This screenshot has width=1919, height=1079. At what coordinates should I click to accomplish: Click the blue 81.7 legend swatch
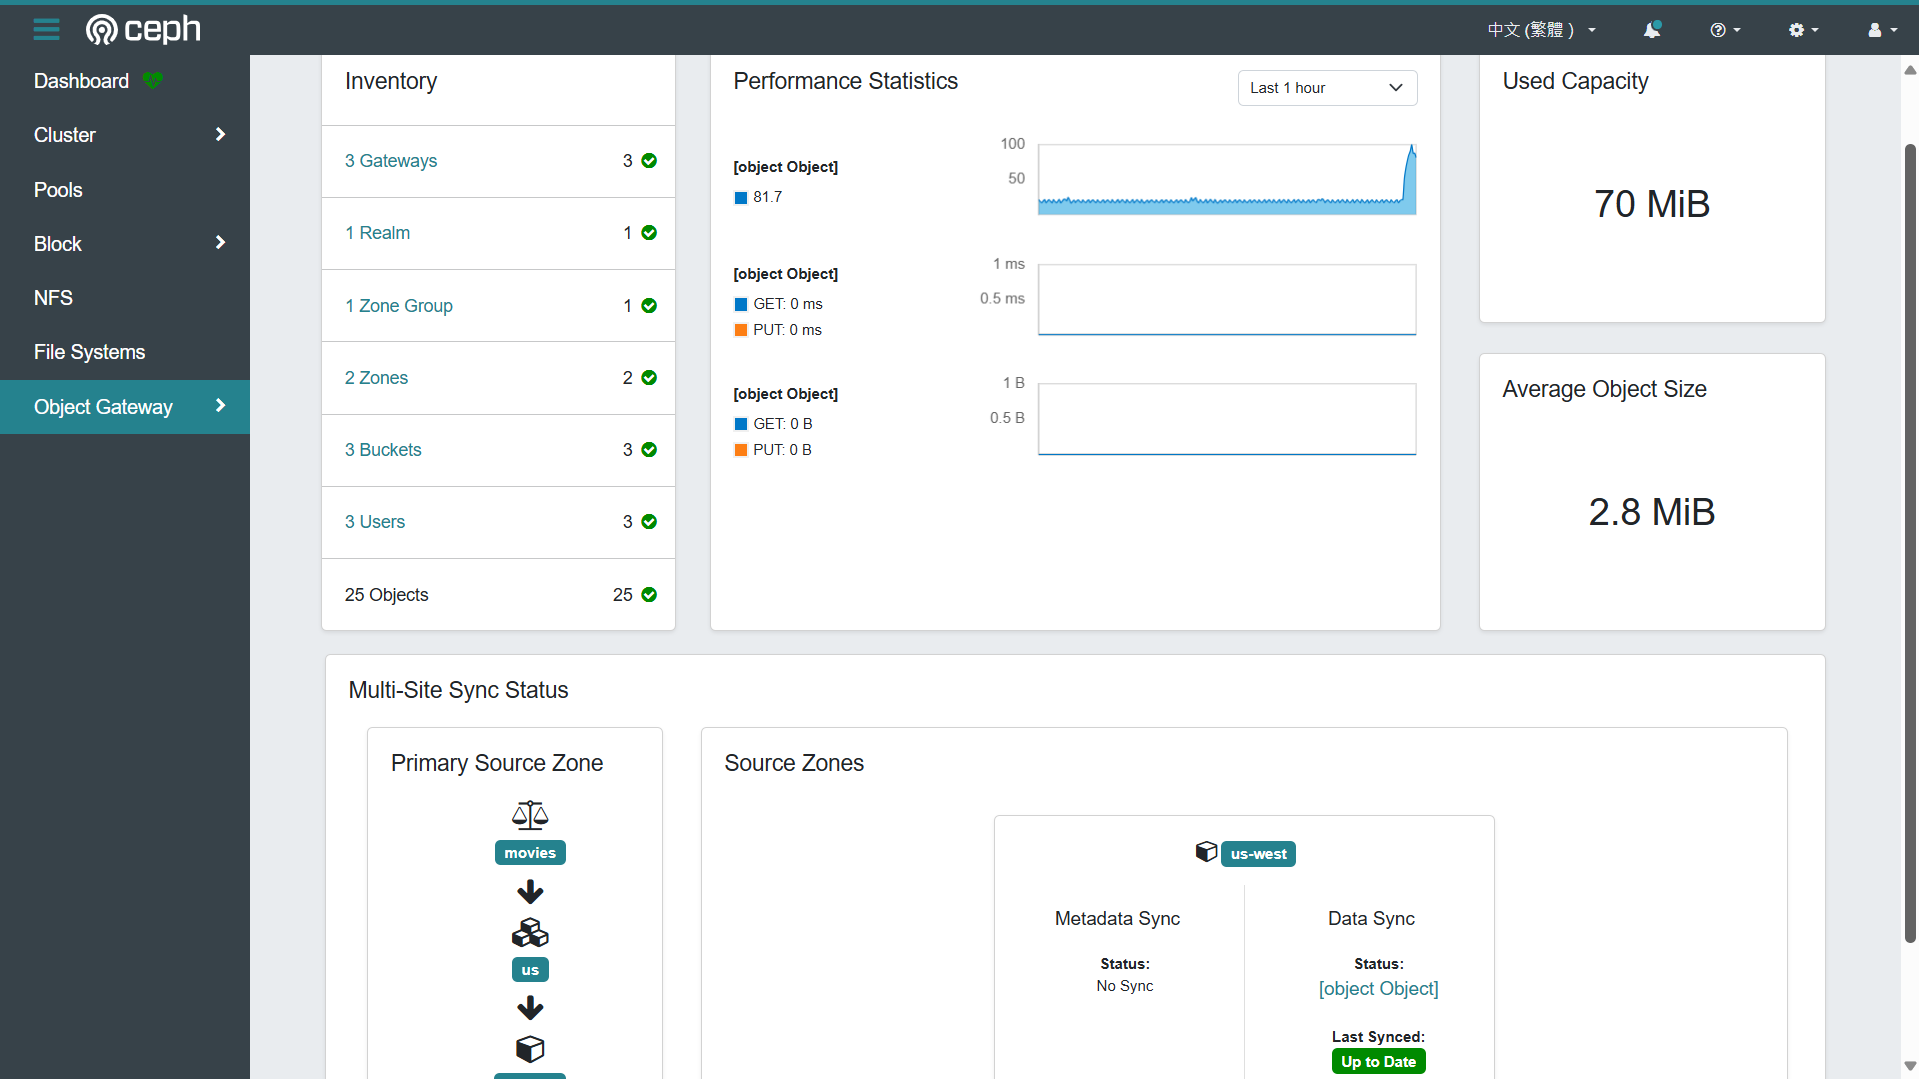741,198
